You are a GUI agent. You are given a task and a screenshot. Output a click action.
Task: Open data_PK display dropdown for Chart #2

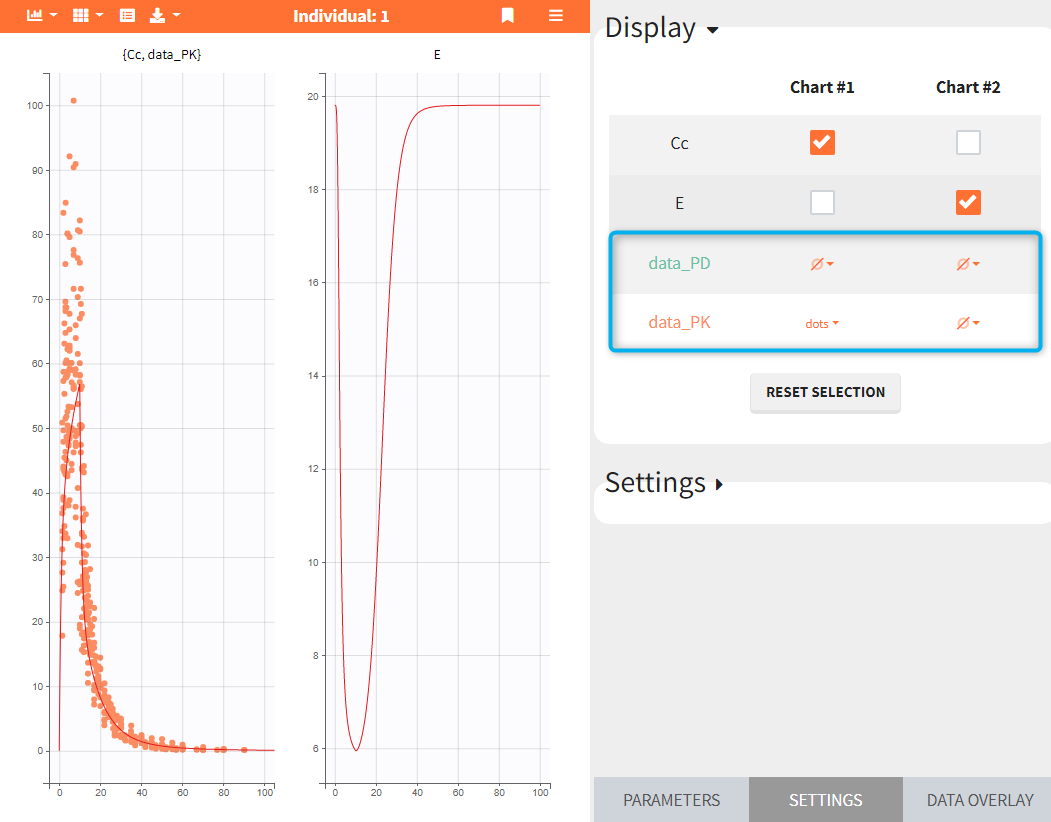click(968, 323)
